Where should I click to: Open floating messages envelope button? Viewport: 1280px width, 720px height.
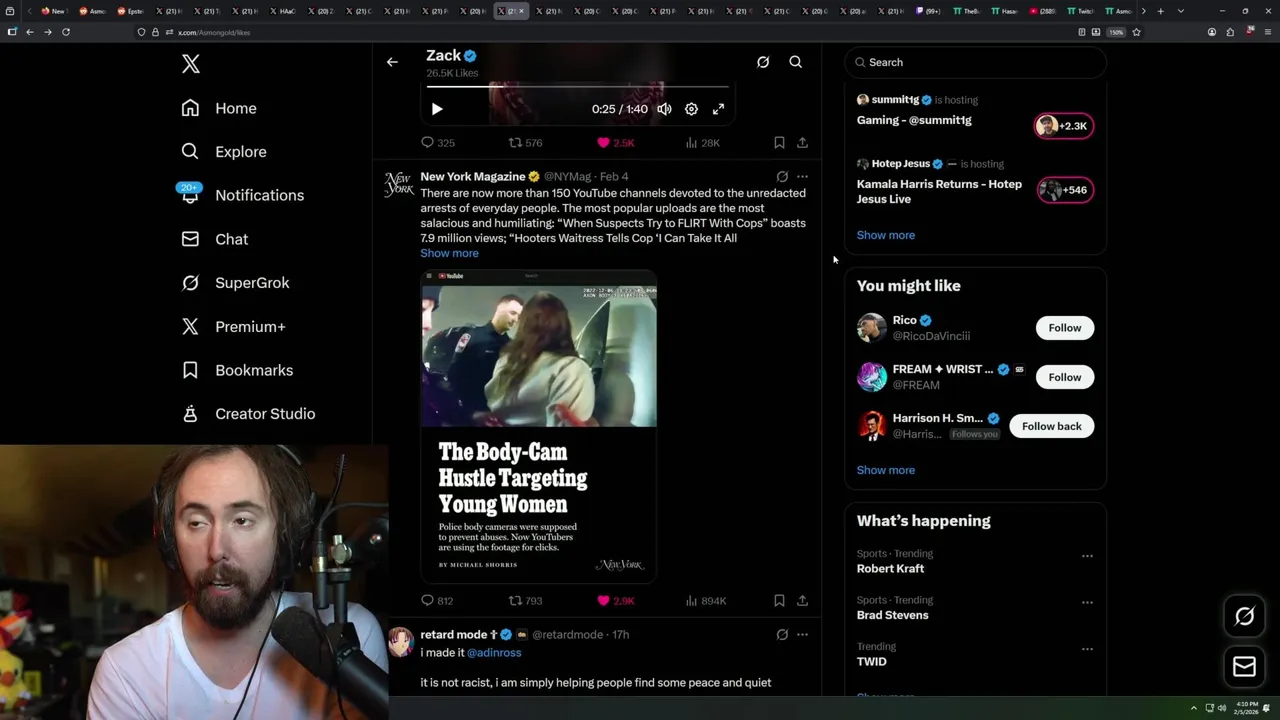click(x=1244, y=666)
